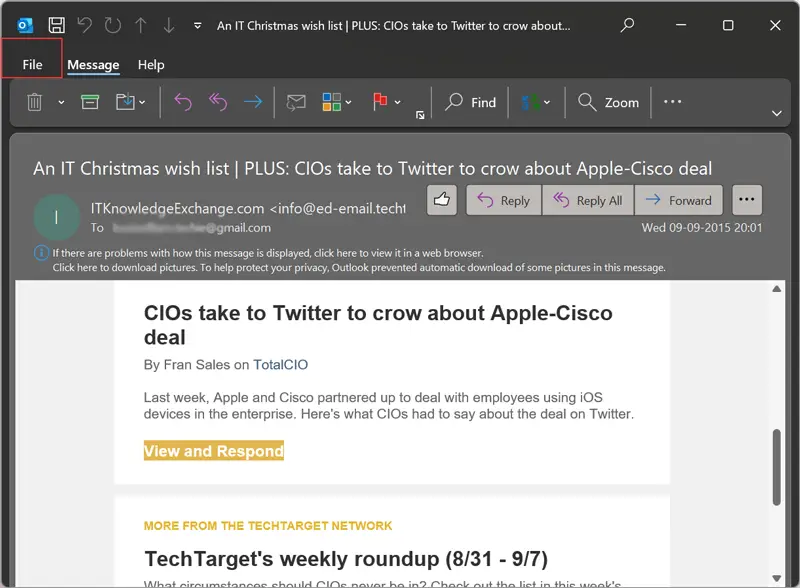
Task: Mark message unread with the envelope icon
Action: [x=295, y=102]
